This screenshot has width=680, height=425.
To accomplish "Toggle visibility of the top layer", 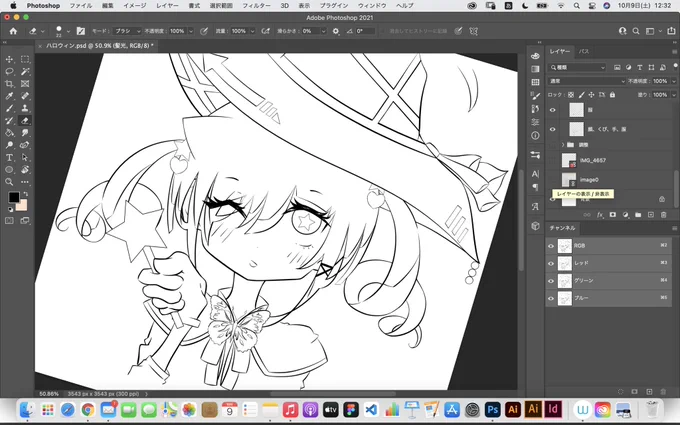I will click(x=552, y=110).
